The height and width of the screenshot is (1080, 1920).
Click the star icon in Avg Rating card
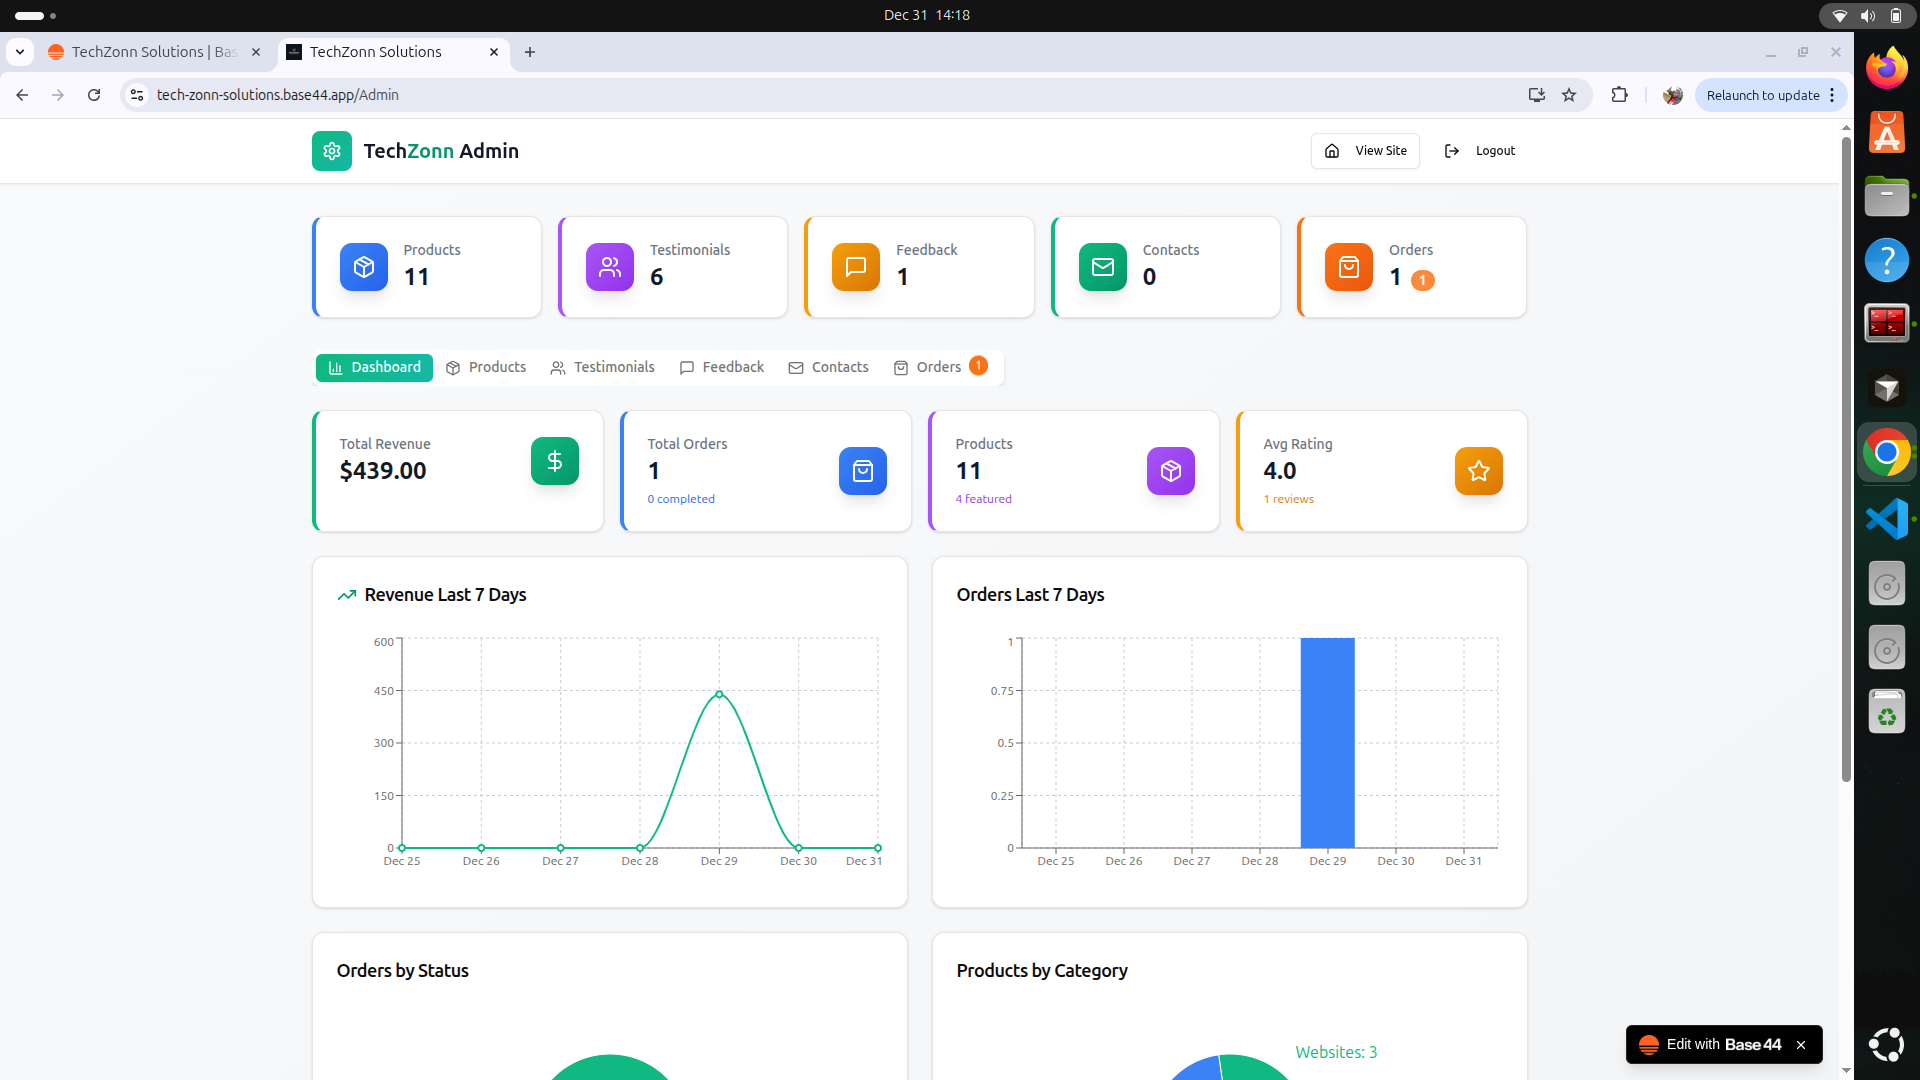tap(1479, 471)
